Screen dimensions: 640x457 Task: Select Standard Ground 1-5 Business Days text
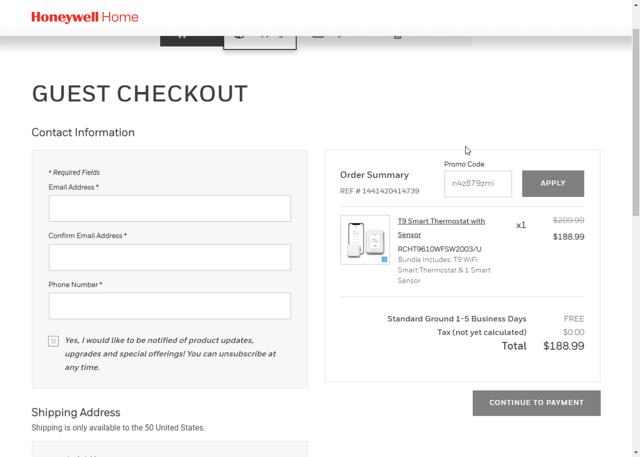457,319
